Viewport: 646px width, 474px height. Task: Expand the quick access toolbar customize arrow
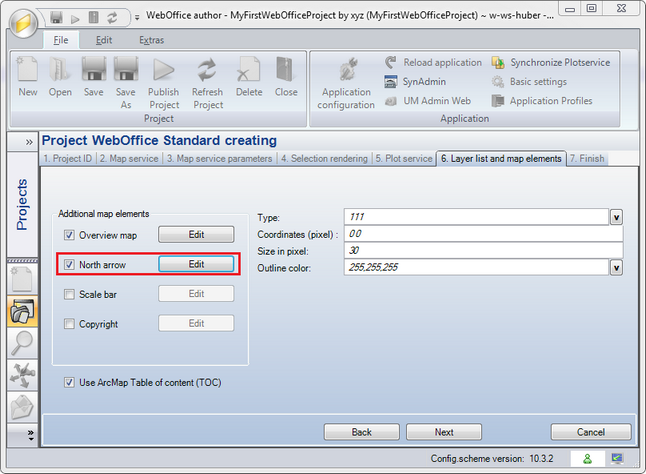137,18
